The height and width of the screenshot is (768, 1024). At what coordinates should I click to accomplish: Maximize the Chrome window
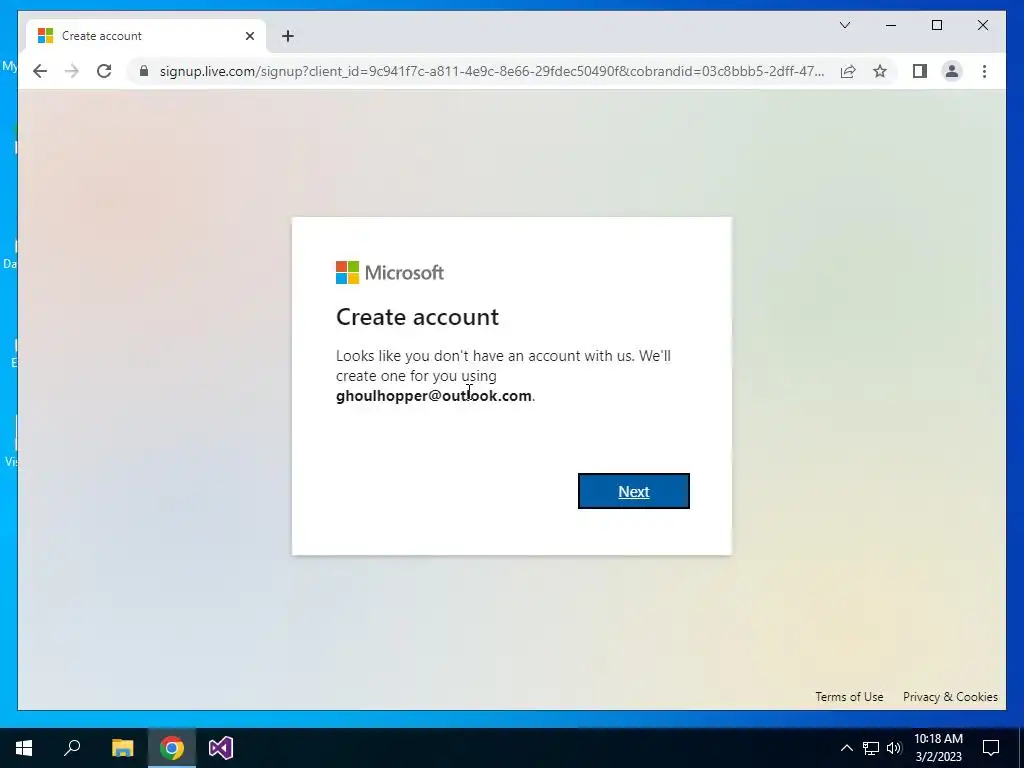936,25
